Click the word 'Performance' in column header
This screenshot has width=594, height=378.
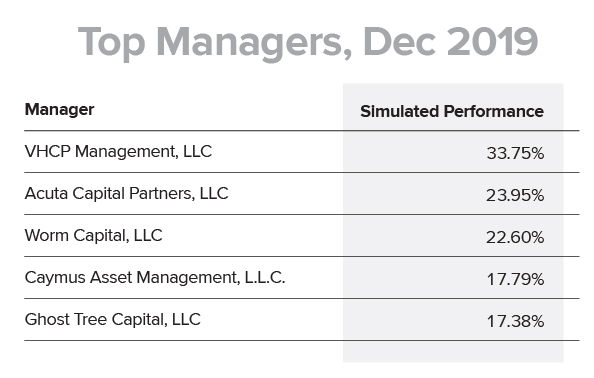point(494,111)
